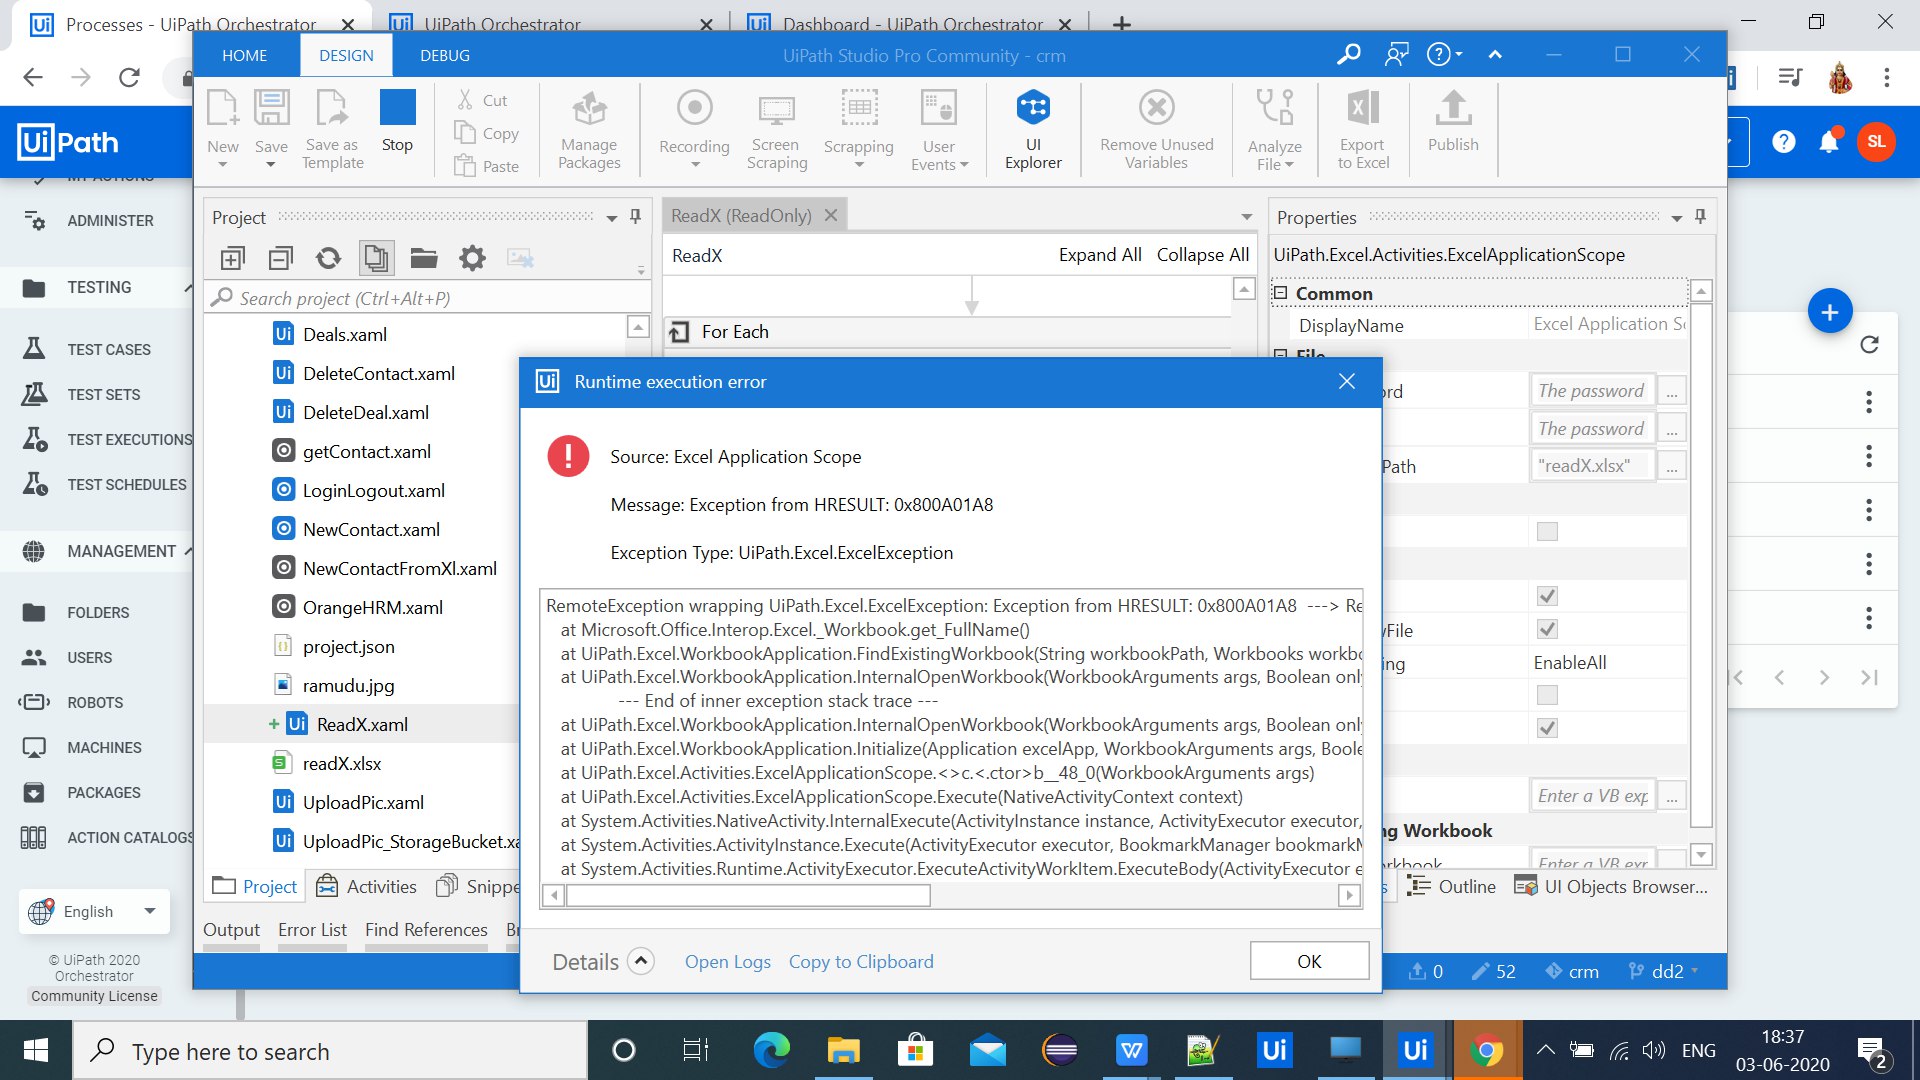
Task: Toggle the unchecked checkbox below EnableAll
Action: (1547, 694)
